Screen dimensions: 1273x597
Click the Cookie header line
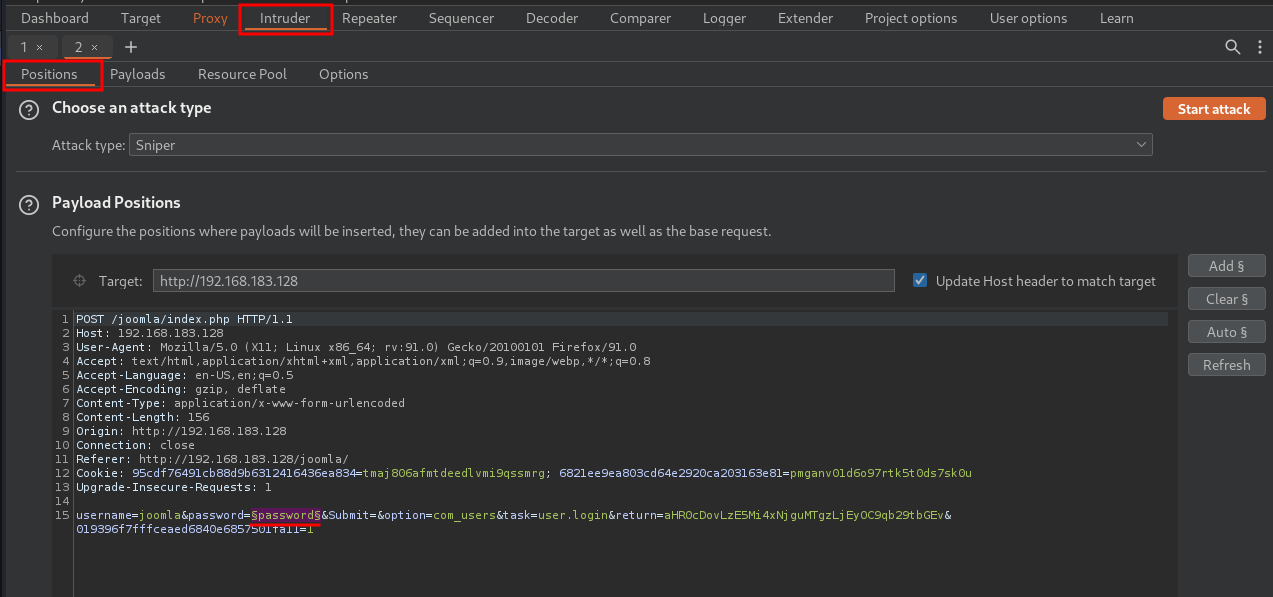coord(524,473)
